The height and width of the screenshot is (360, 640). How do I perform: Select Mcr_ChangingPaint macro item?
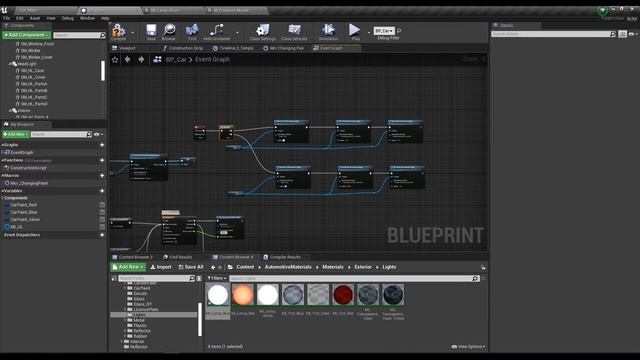[29, 183]
